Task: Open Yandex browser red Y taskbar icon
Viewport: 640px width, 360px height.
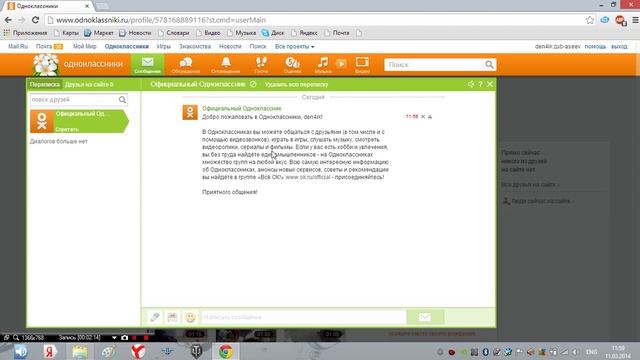Action: [138, 351]
